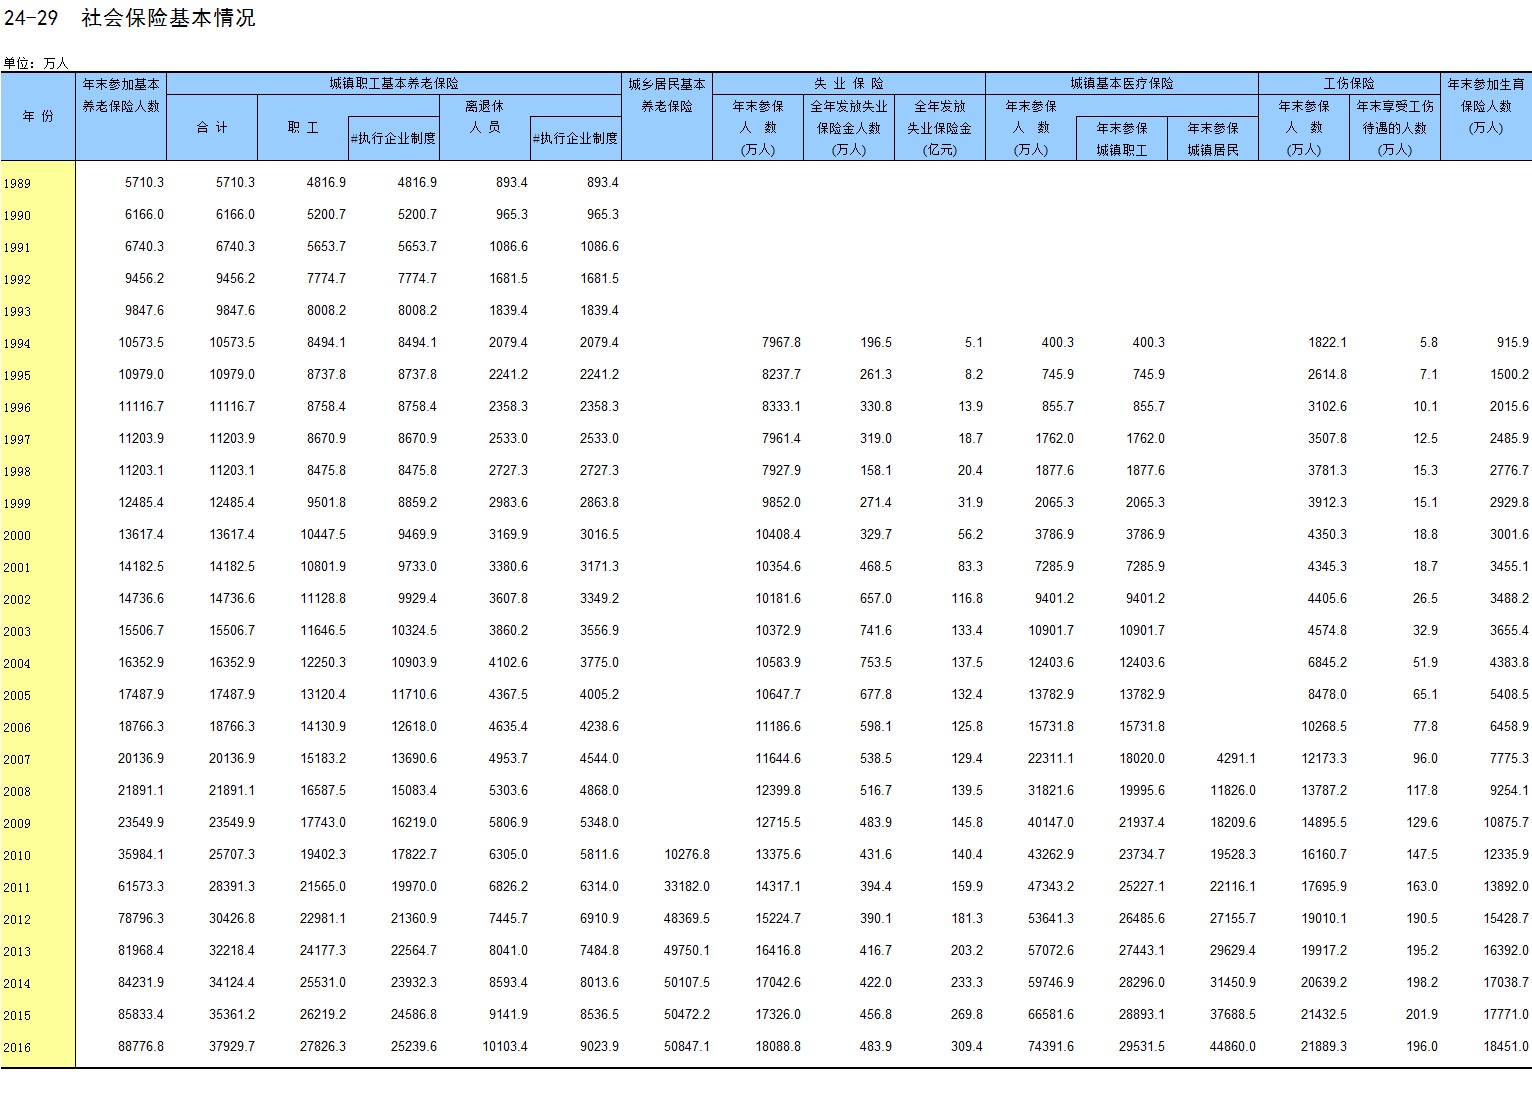Select year row 2000

tap(17, 536)
